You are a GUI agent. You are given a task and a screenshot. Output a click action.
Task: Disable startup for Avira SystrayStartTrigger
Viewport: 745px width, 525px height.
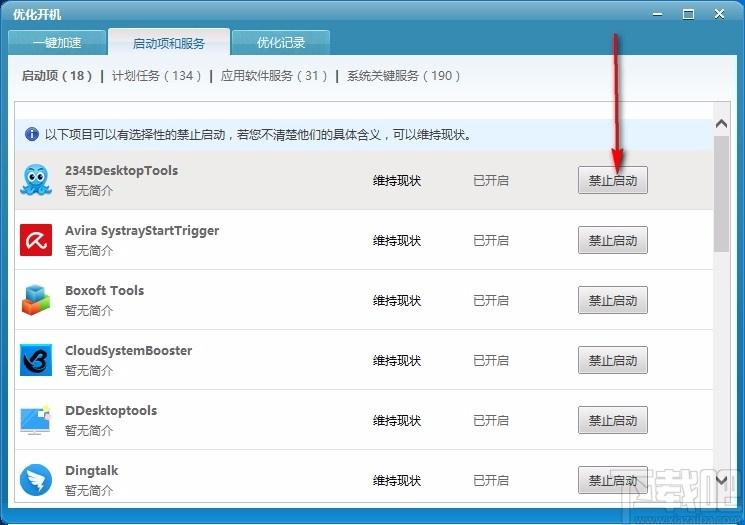pos(612,240)
